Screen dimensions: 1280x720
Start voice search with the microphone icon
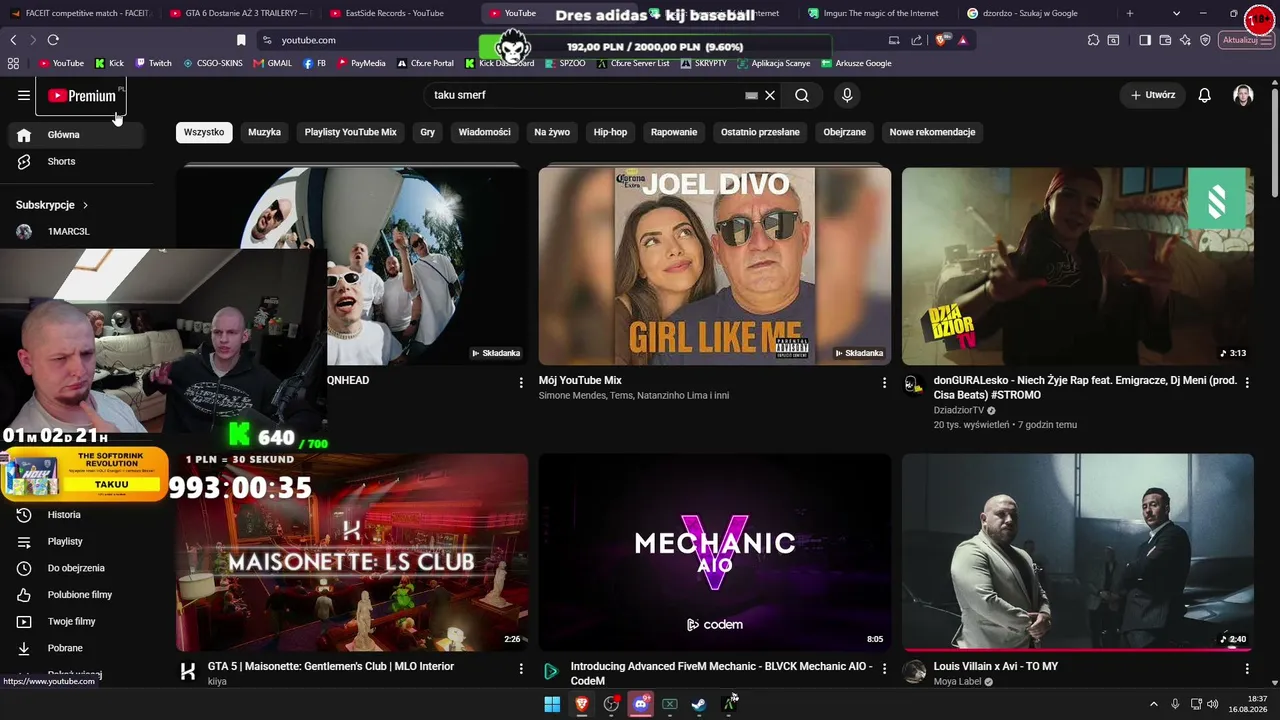(x=847, y=95)
